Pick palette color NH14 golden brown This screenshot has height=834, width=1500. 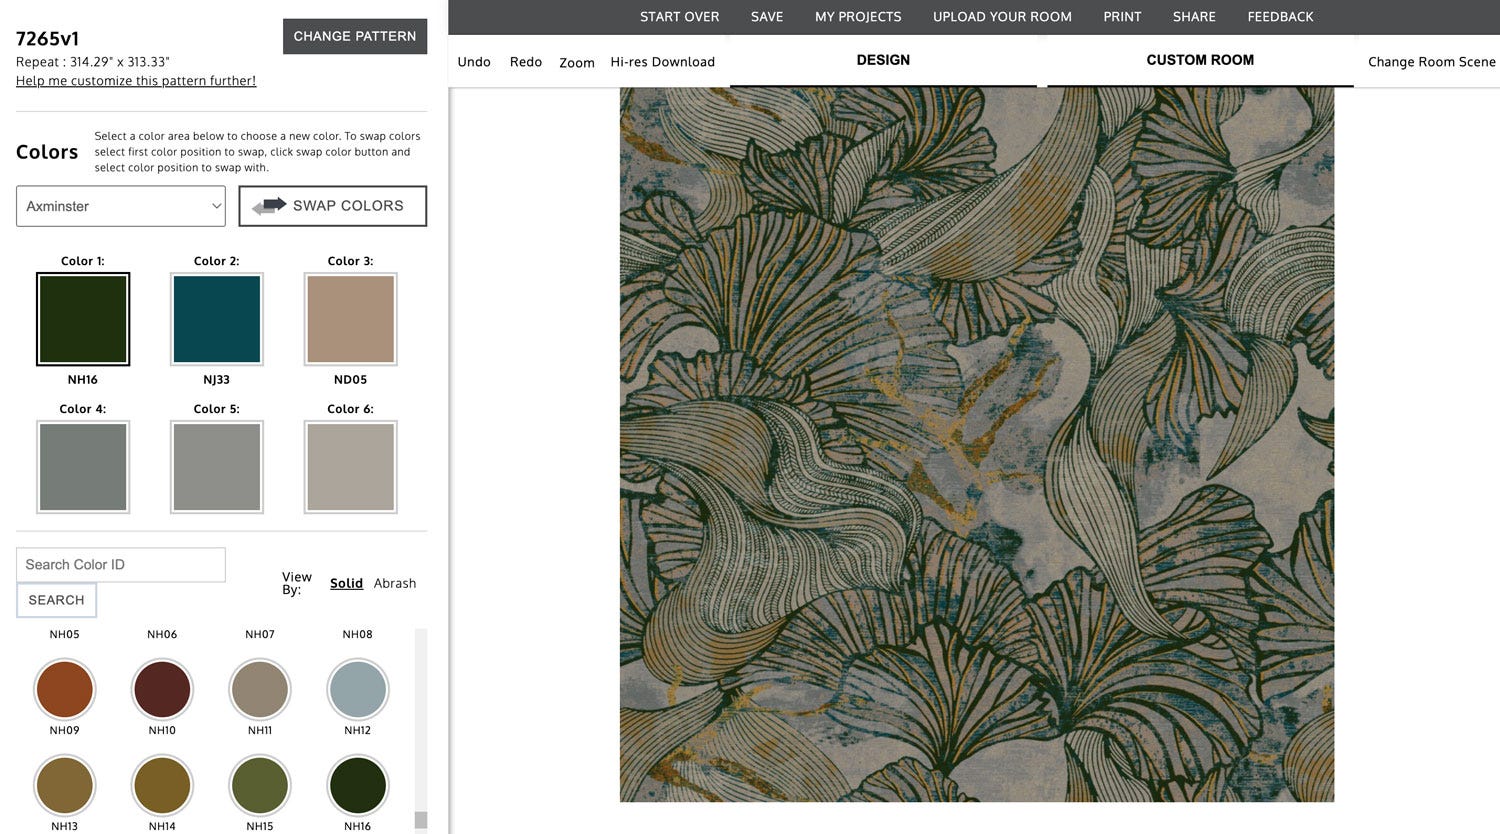(x=162, y=785)
